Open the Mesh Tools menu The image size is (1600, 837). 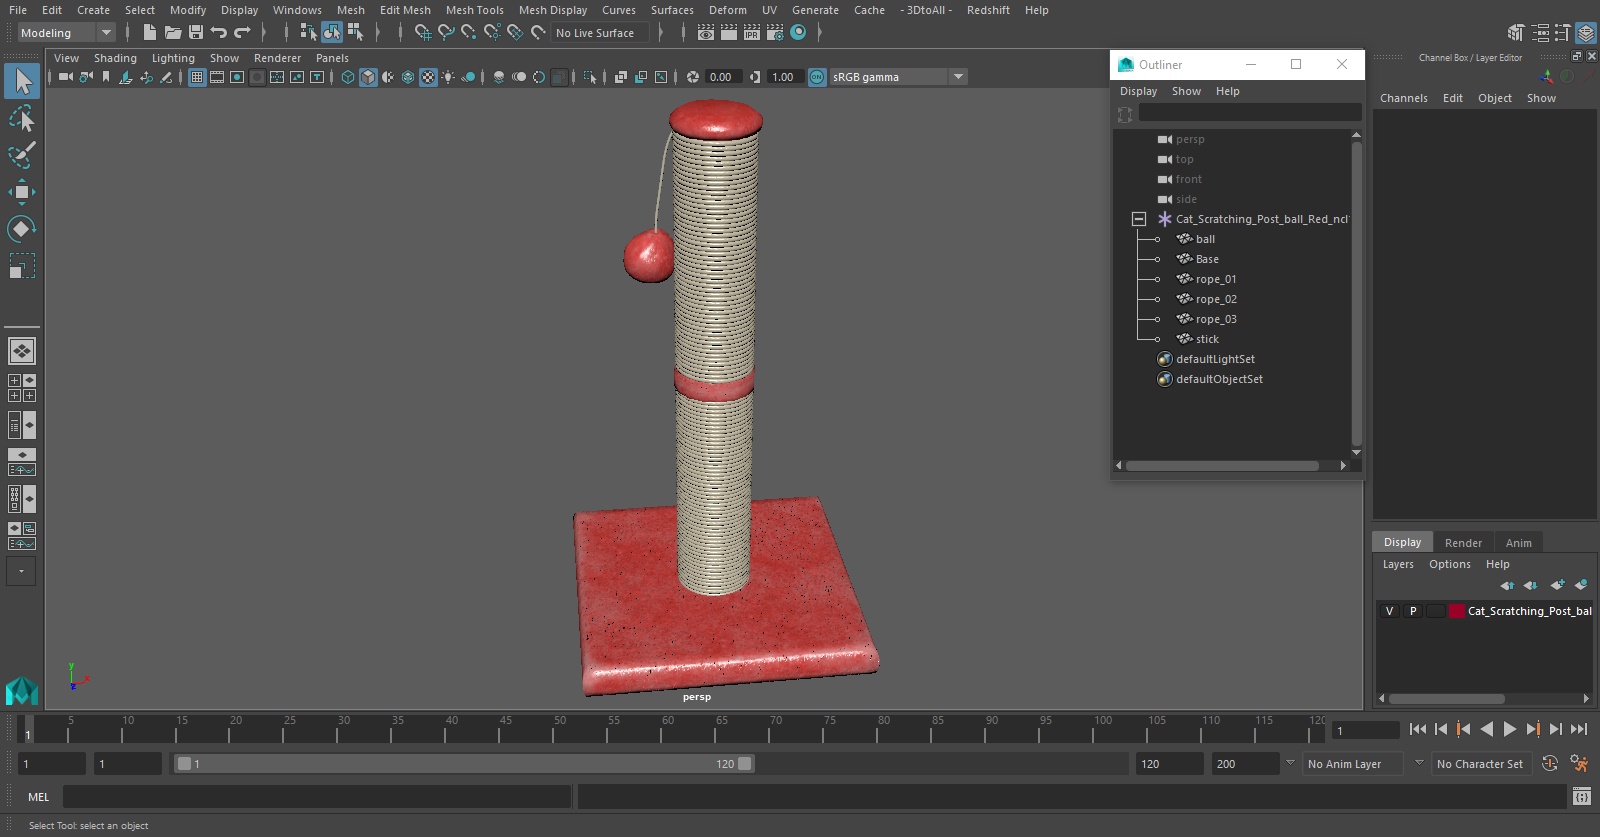[x=474, y=10]
